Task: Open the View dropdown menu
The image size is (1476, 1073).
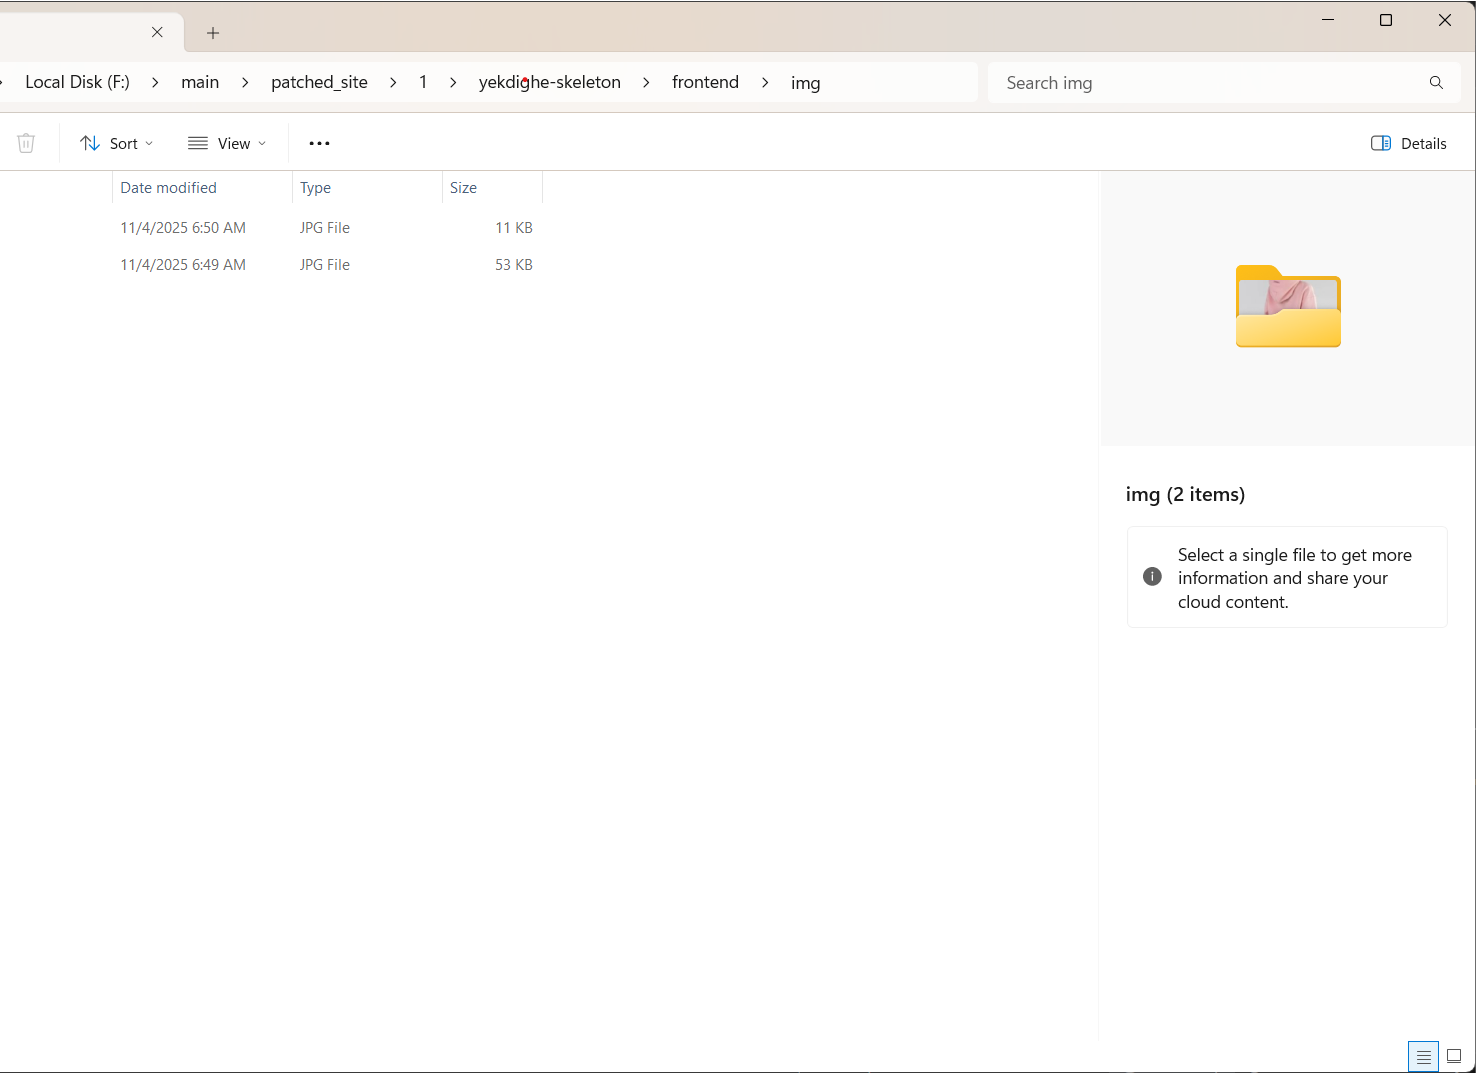Action: click(x=227, y=143)
